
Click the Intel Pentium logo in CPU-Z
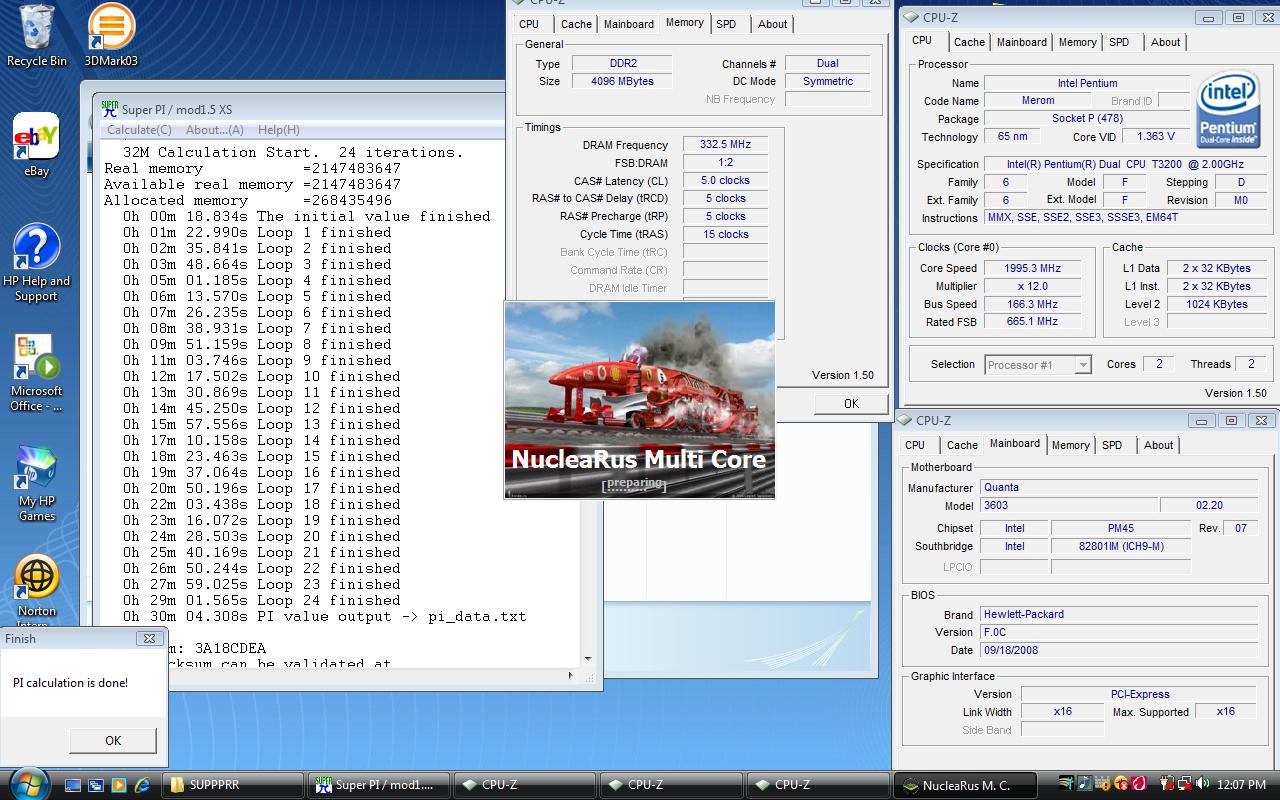coord(1226,109)
